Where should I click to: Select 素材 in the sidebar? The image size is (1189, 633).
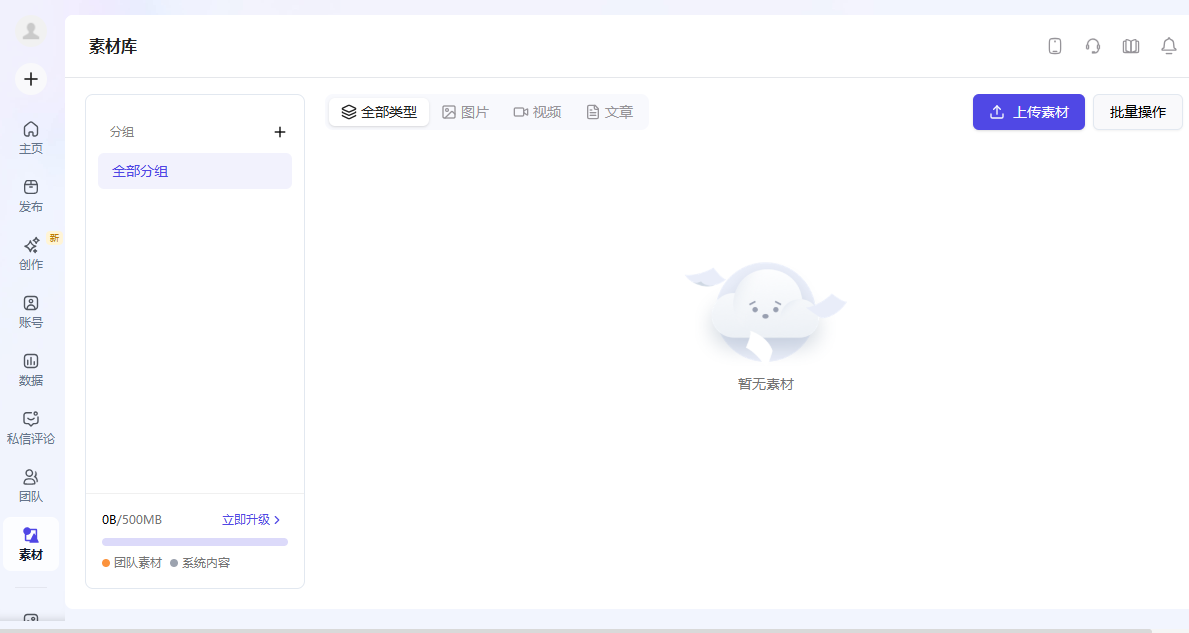(x=31, y=544)
